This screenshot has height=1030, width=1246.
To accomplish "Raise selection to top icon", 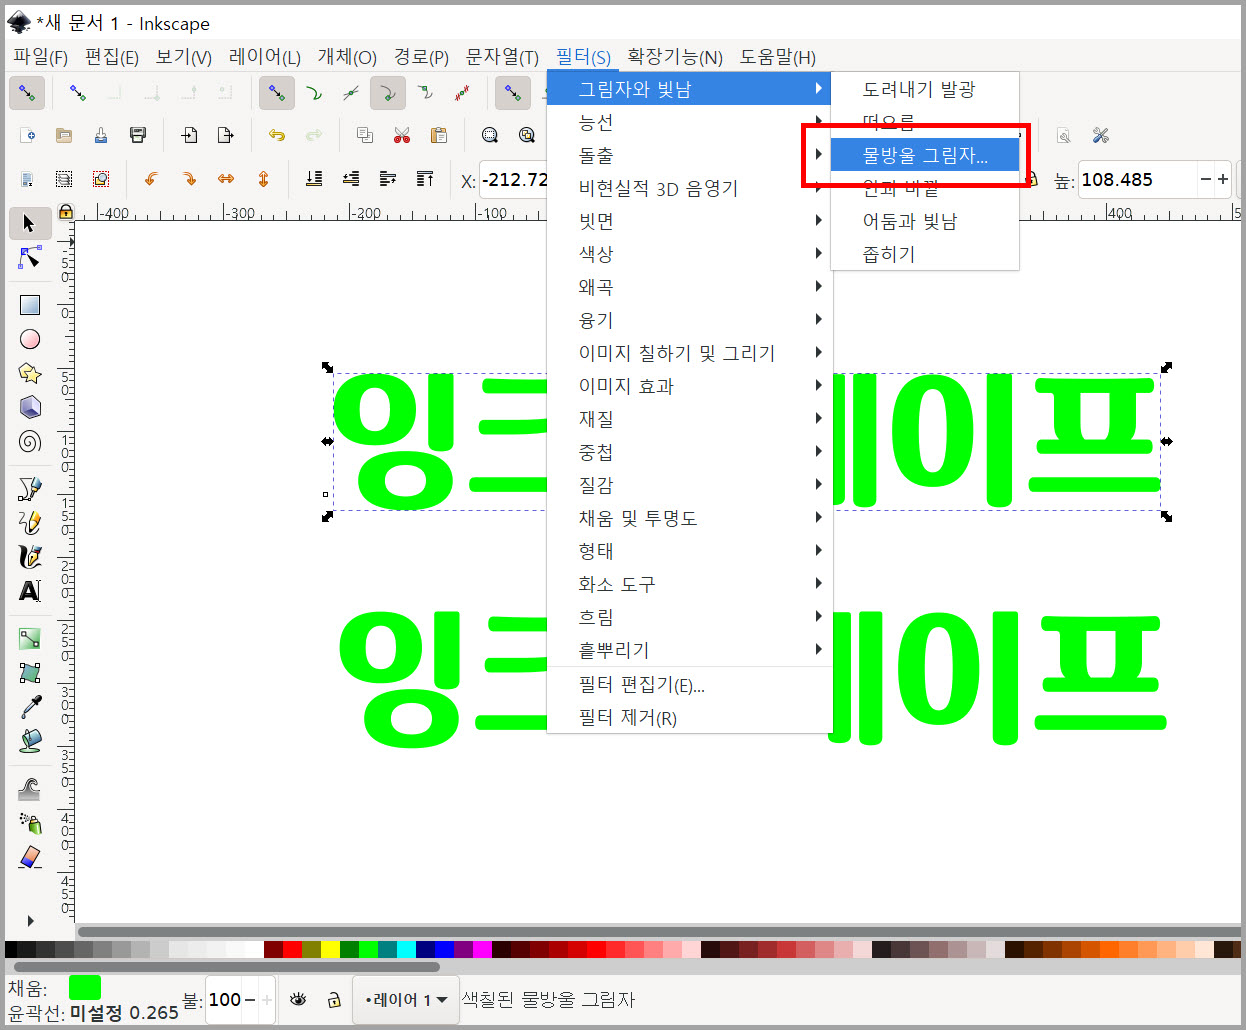I will (x=425, y=179).
